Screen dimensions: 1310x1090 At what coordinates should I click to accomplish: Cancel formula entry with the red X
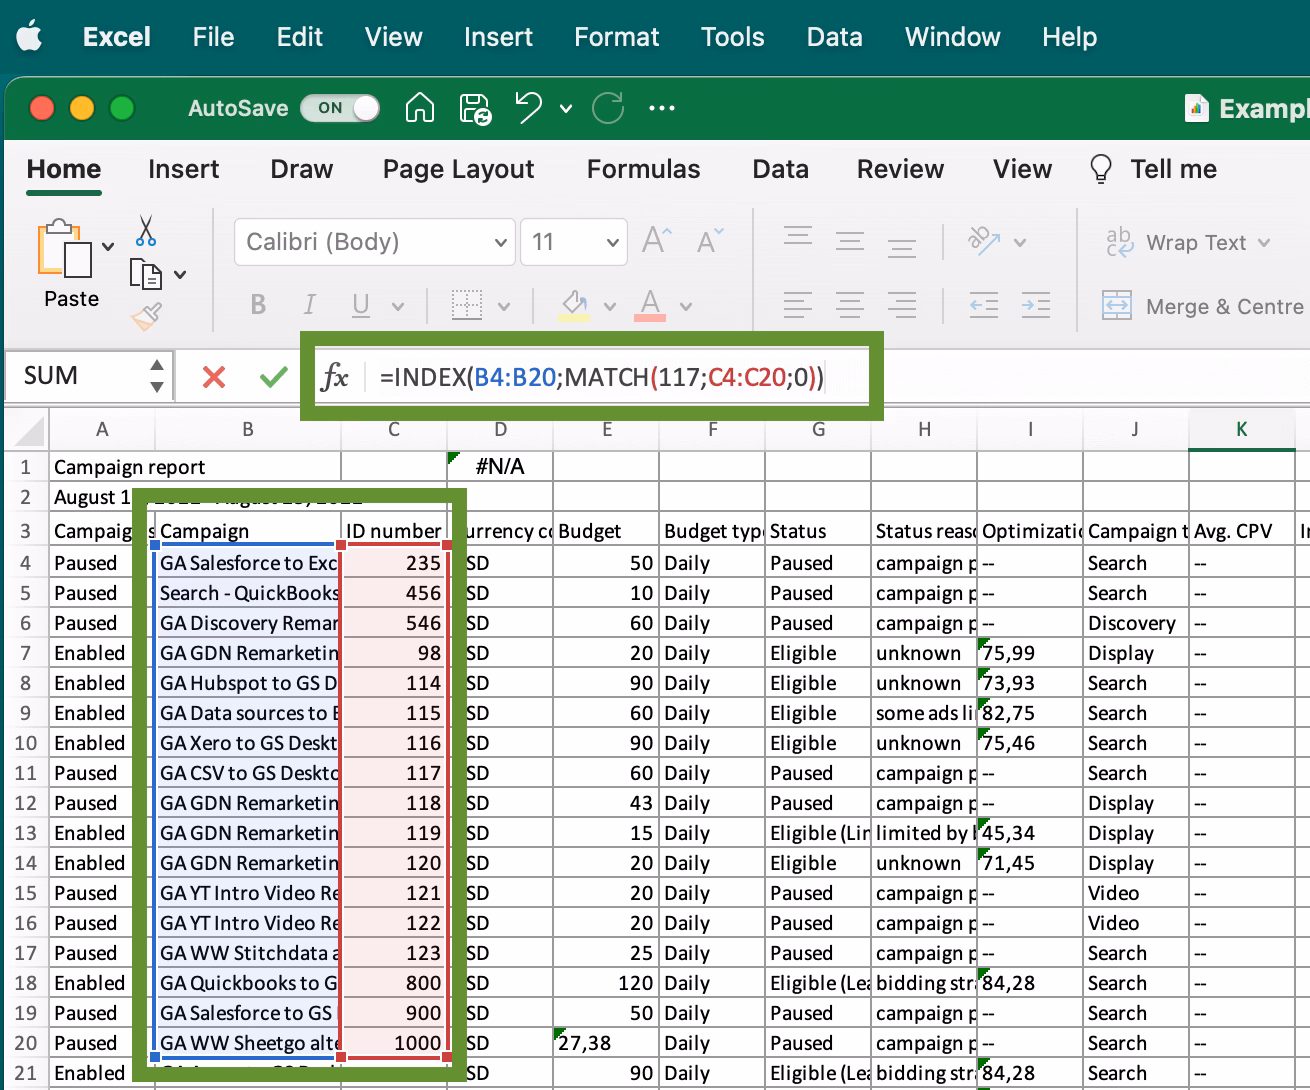[x=213, y=377]
